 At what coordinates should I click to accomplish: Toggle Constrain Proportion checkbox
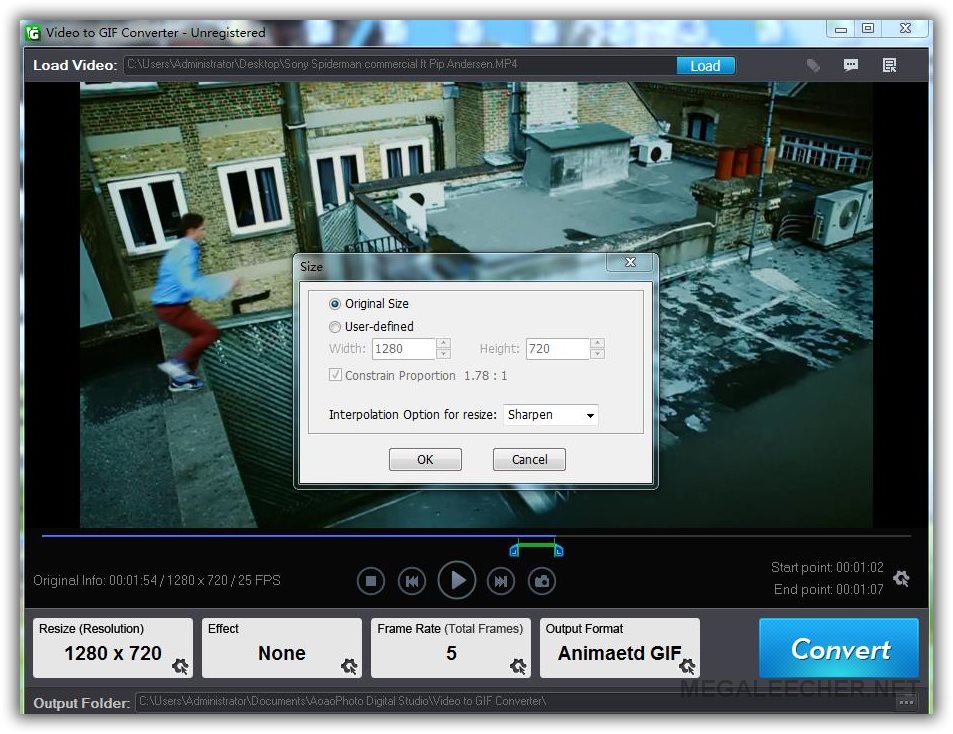(x=335, y=375)
